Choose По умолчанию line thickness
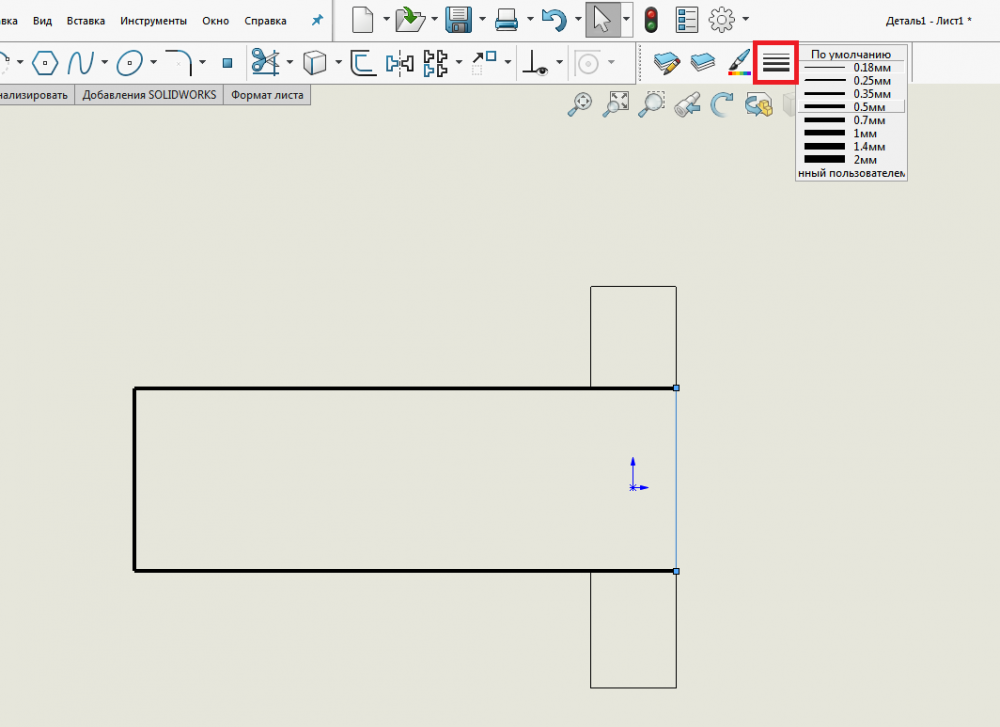The image size is (1000, 727). [850, 54]
